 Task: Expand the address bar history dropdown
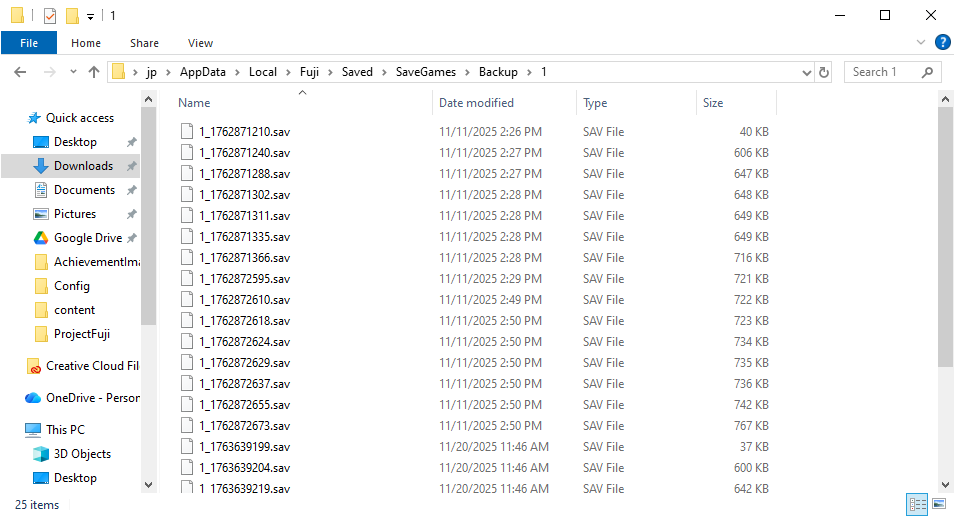pyautogui.click(x=807, y=72)
